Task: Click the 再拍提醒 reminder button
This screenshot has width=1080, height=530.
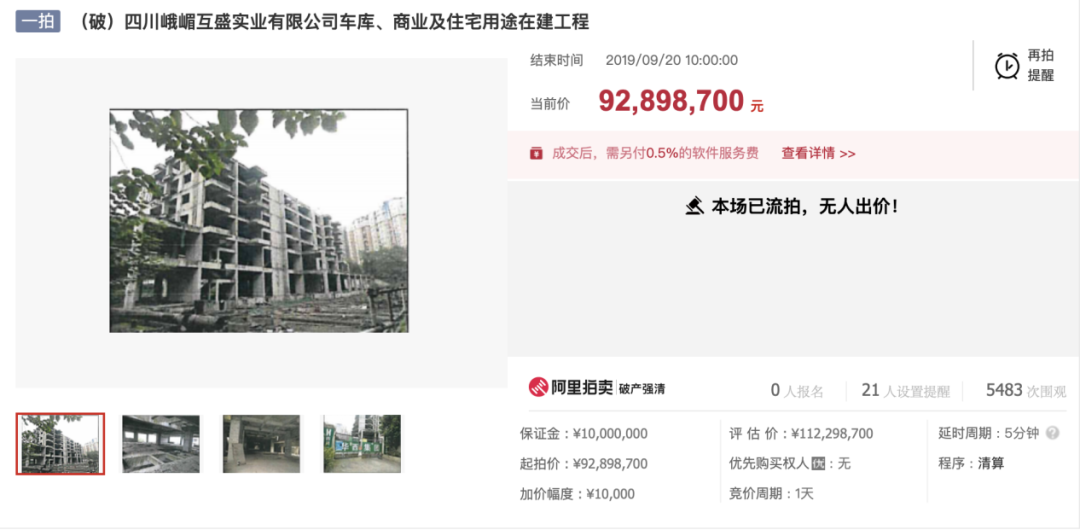Action: point(1024,66)
